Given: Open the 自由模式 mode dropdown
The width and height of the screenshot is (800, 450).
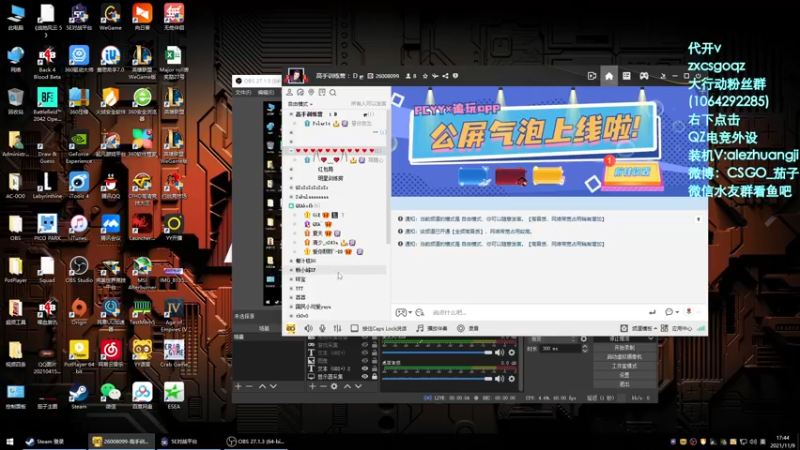Looking at the screenshot, I should [x=301, y=104].
